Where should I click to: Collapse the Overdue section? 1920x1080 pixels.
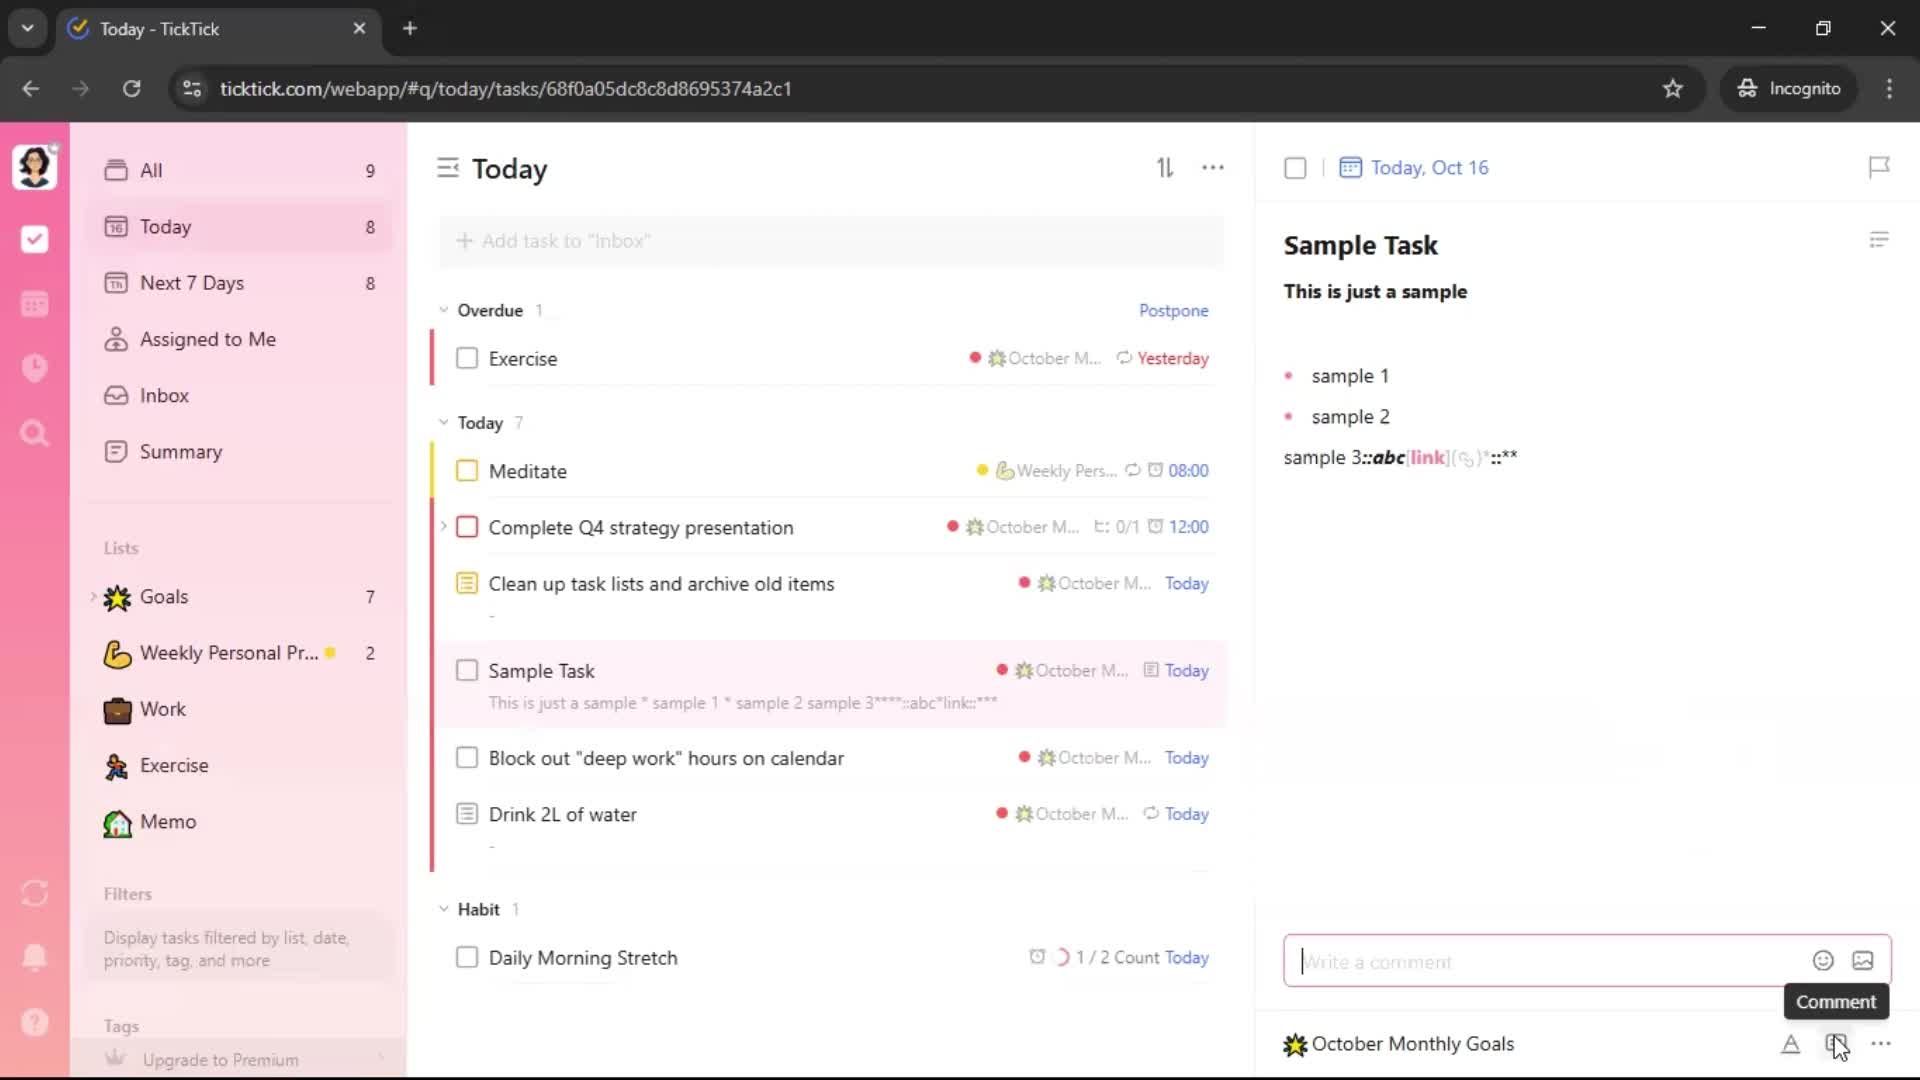pos(444,310)
